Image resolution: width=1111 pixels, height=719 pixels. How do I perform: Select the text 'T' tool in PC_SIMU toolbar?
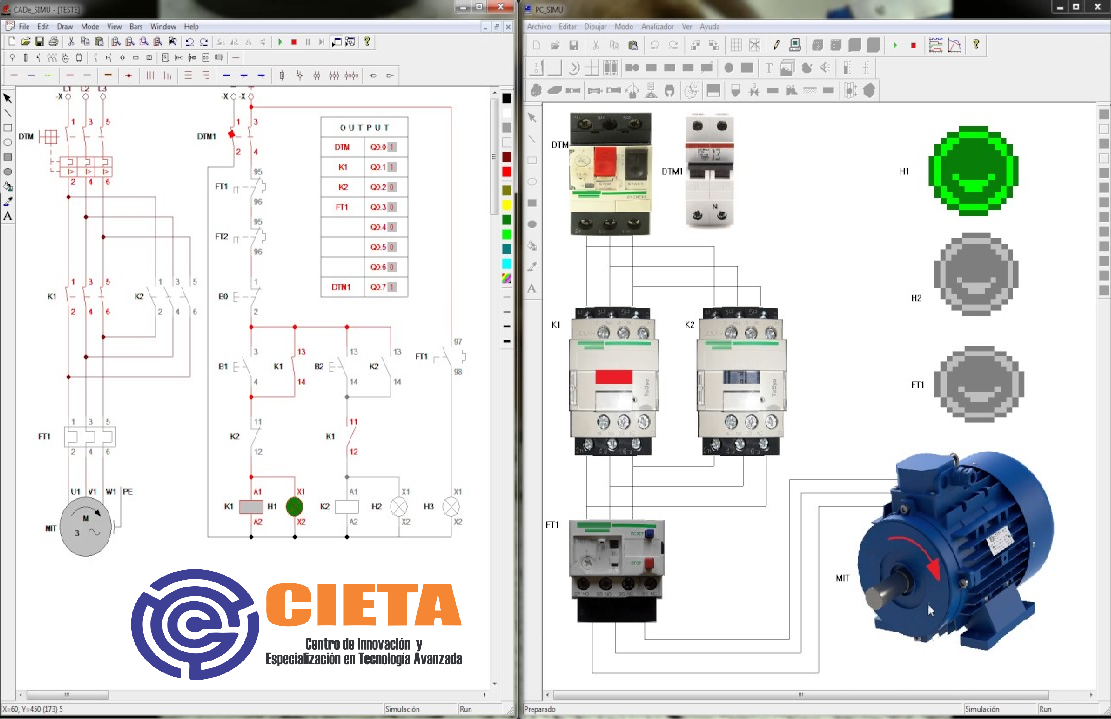(x=769, y=68)
